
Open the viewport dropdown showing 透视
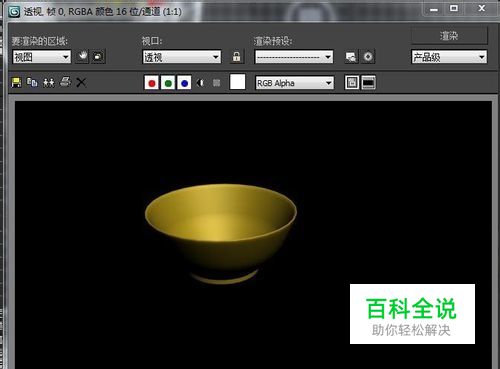click(182, 57)
